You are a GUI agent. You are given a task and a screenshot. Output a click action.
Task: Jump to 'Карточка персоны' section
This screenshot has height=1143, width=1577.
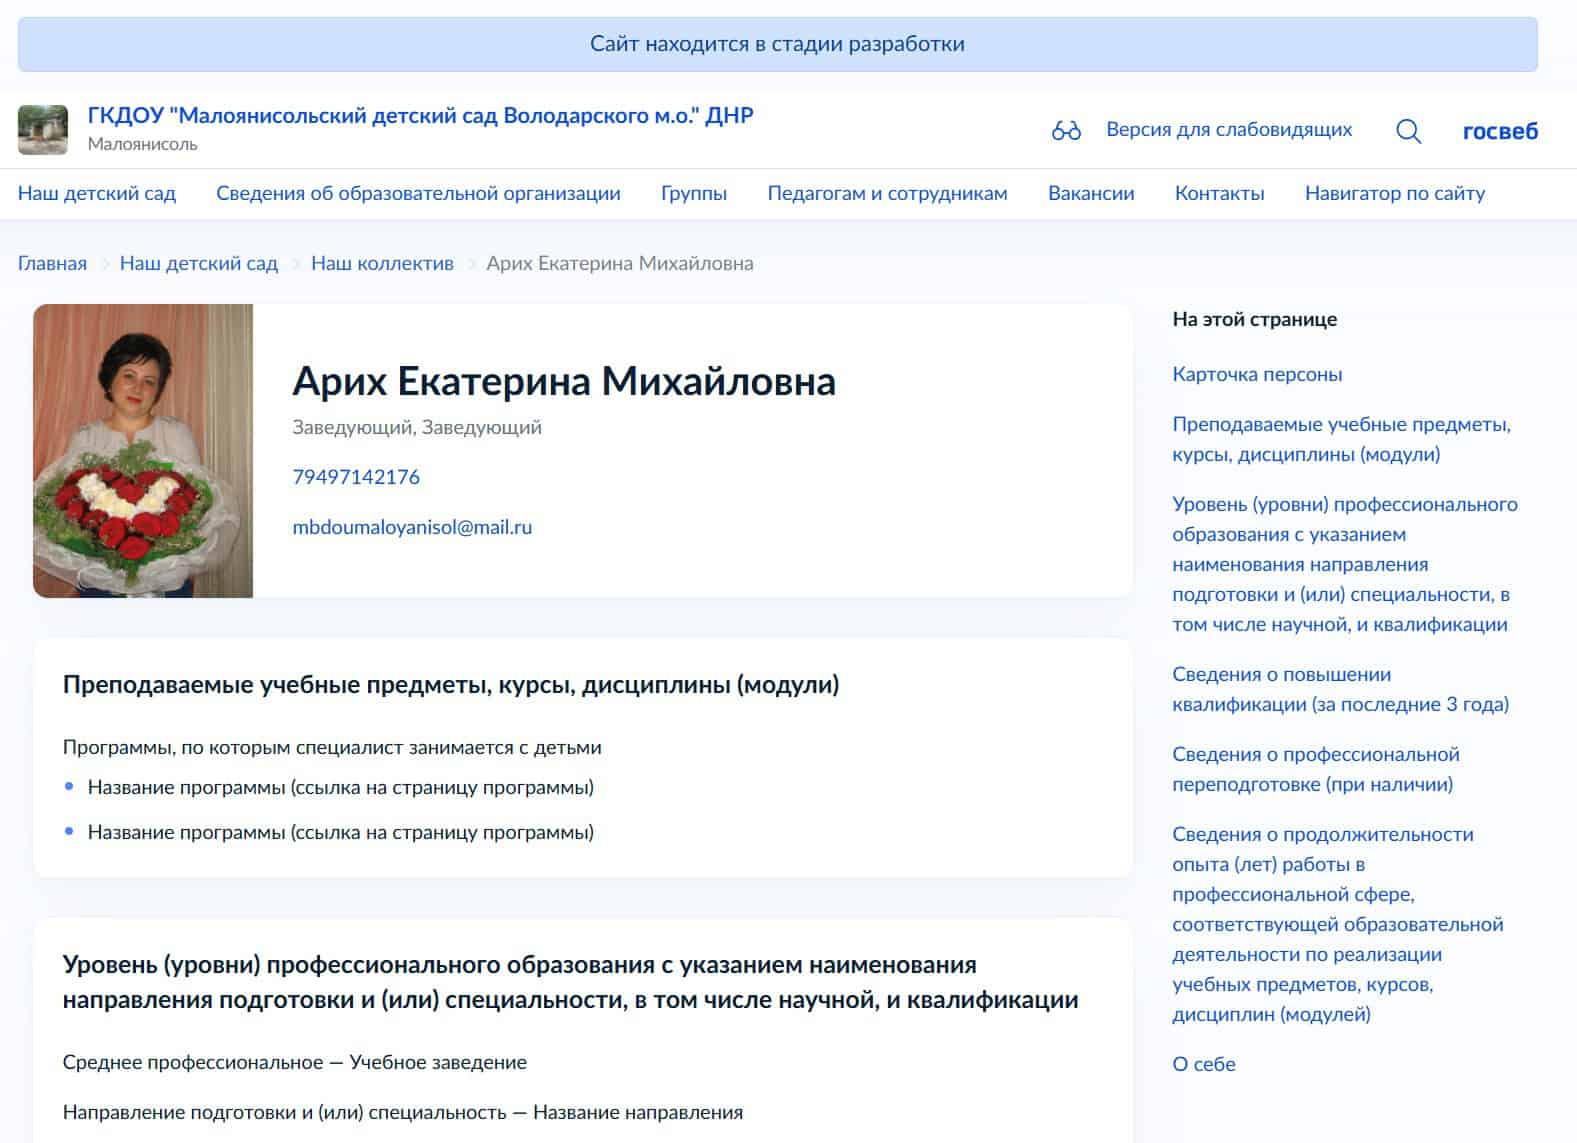click(1257, 374)
